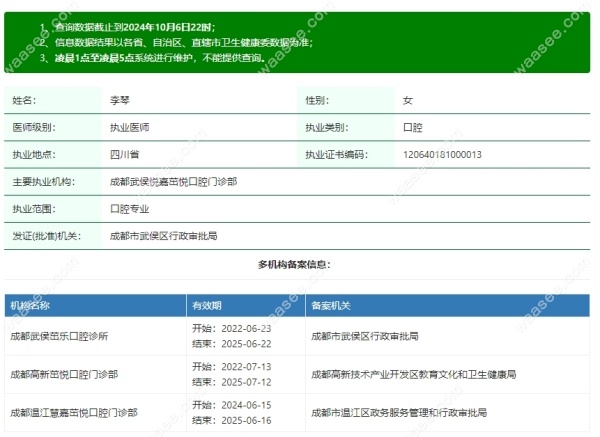600x437 pixels.
Task: Click the 发证(批准)机关 label
Action: 47,236
